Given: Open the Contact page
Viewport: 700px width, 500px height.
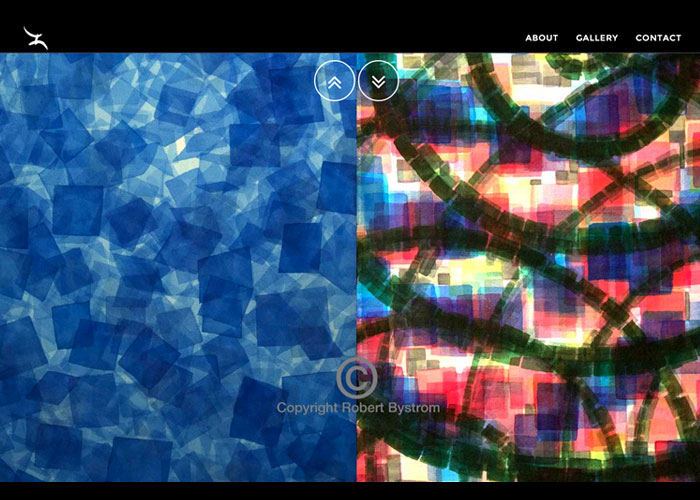Looking at the screenshot, I should (658, 38).
